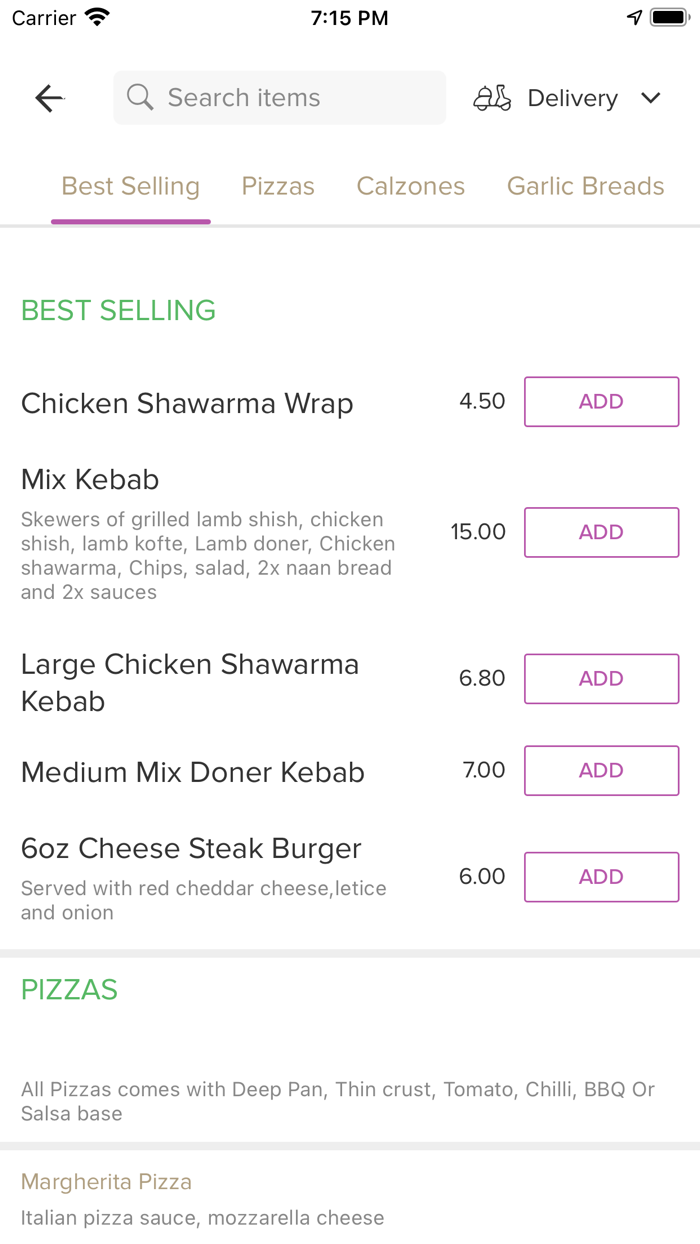This screenshot has width=700, height=1244.
Task: Switch to the Pizzas tab
Action: (278, 186)
